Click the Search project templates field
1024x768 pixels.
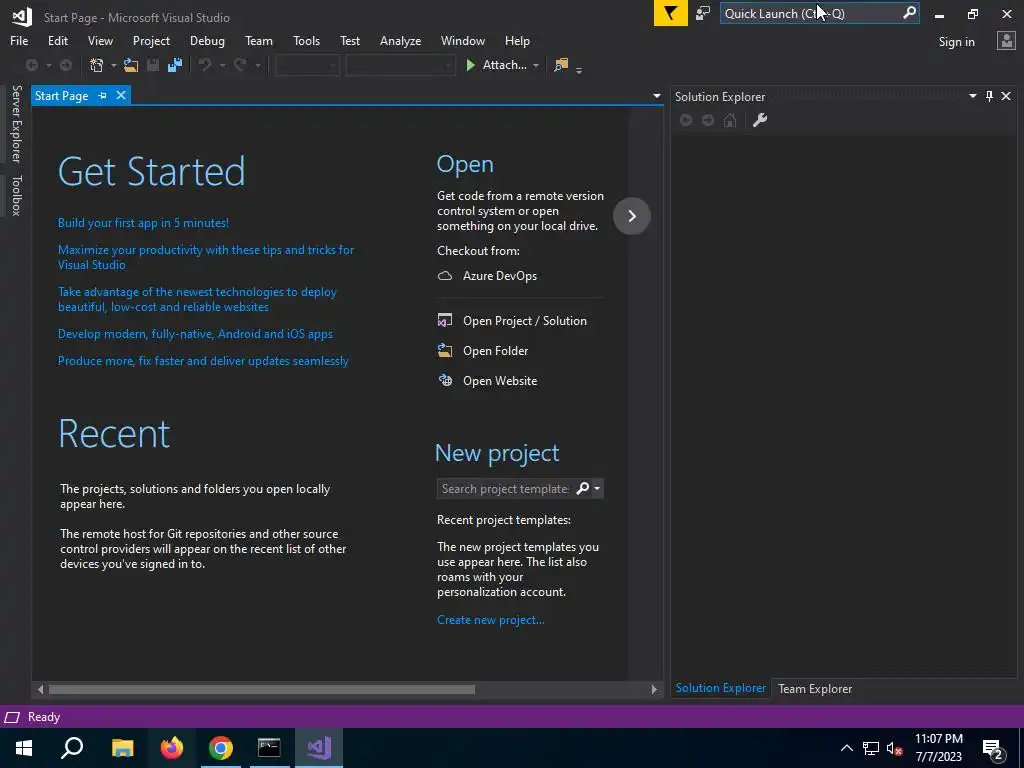click(505, 488)
